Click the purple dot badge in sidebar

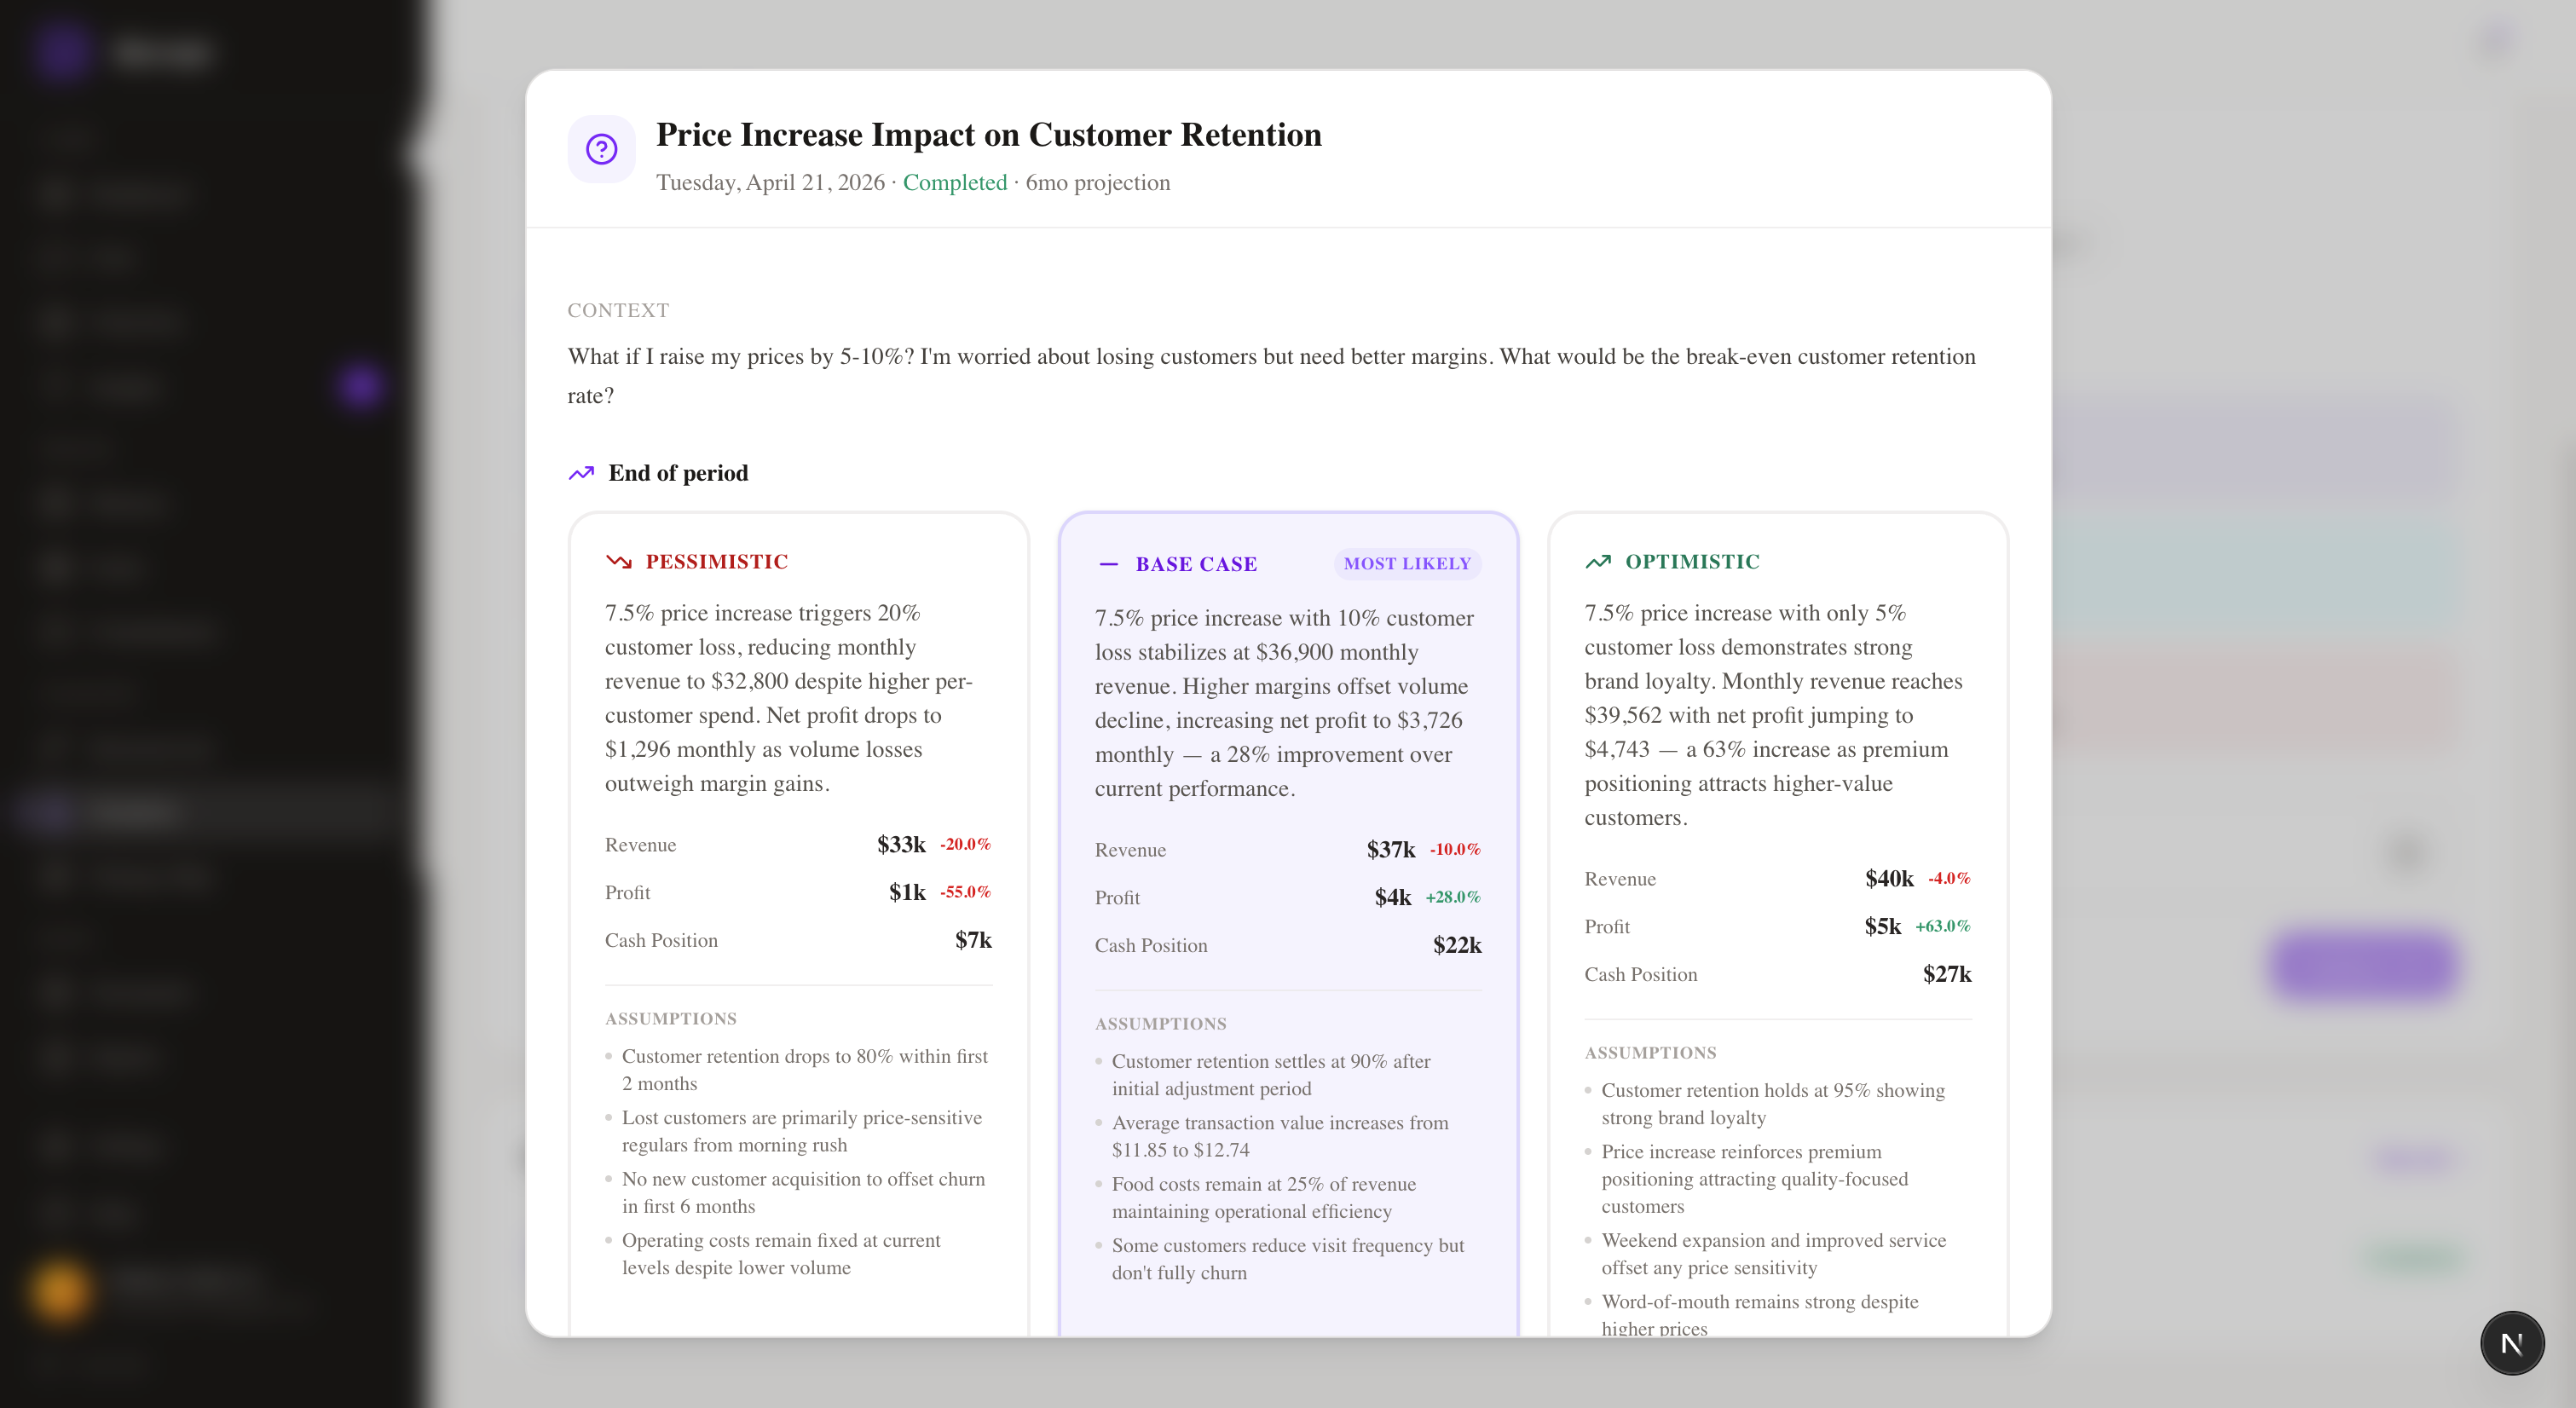pyautogui.click(x=361, y=385)
